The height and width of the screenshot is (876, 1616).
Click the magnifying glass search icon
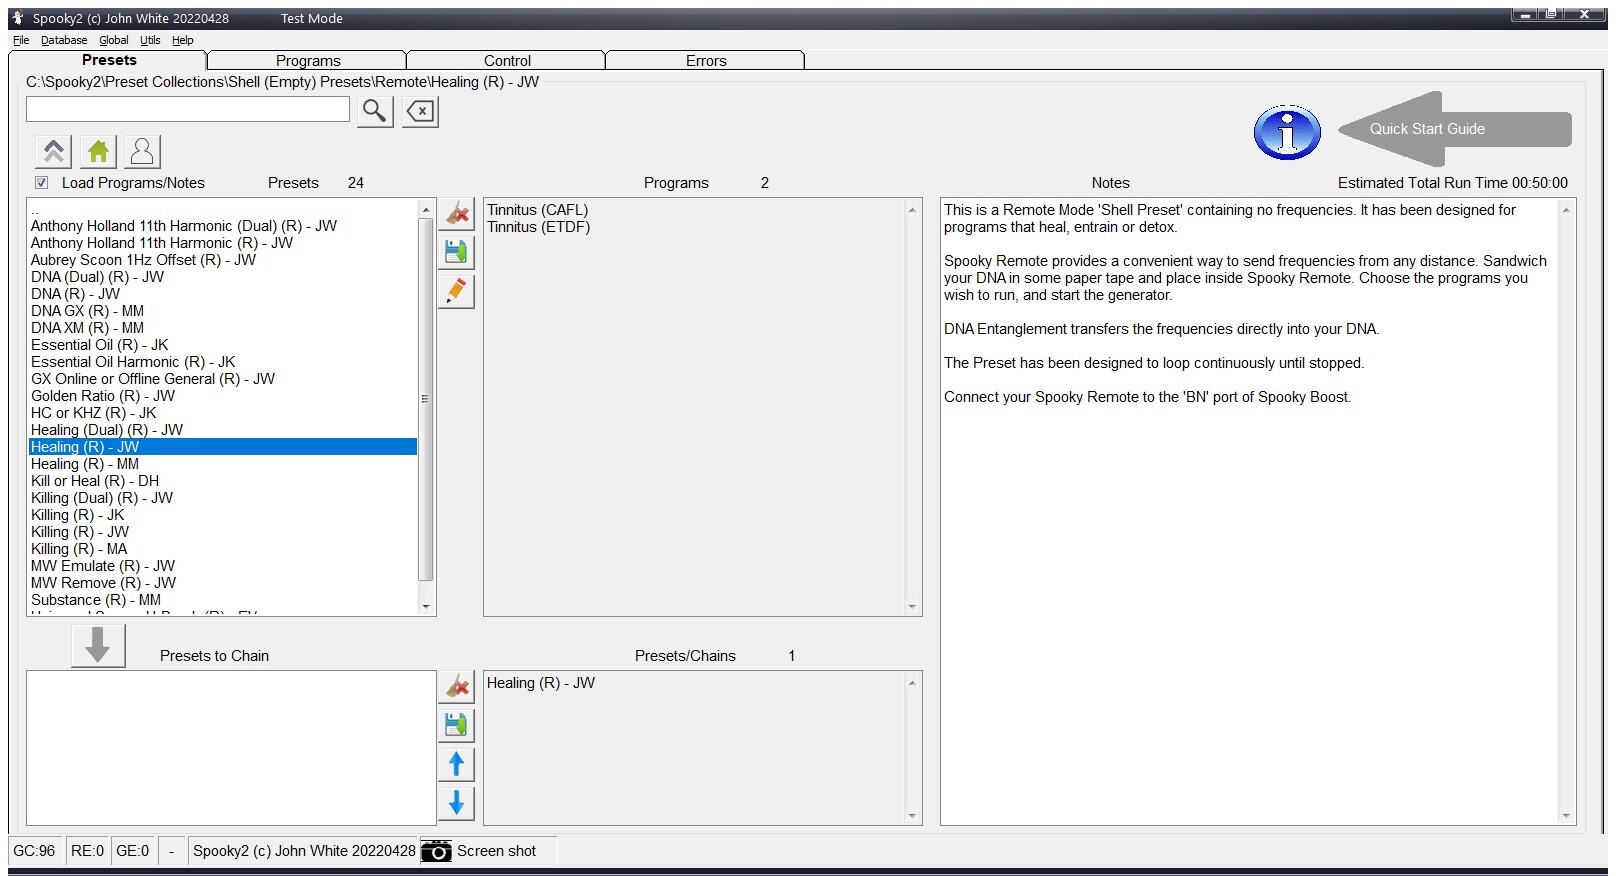pyautogui.click(x=374, y=111)
